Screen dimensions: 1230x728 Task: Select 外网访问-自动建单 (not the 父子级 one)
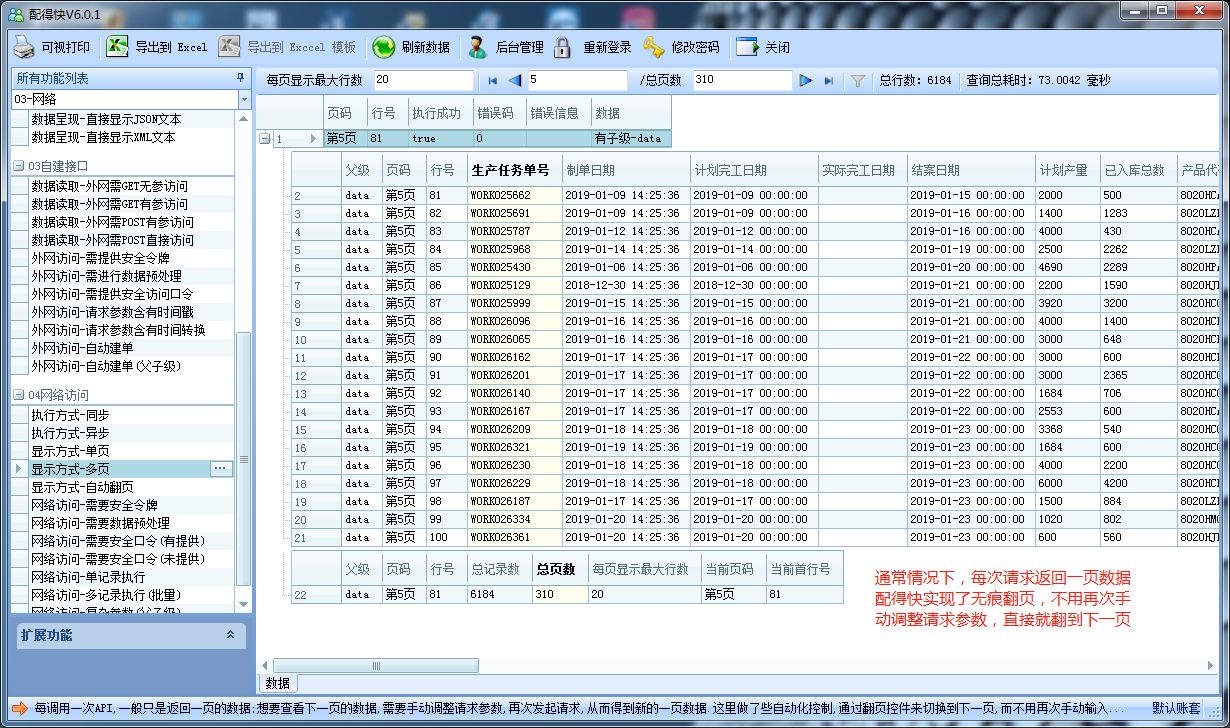click(82, 348)
